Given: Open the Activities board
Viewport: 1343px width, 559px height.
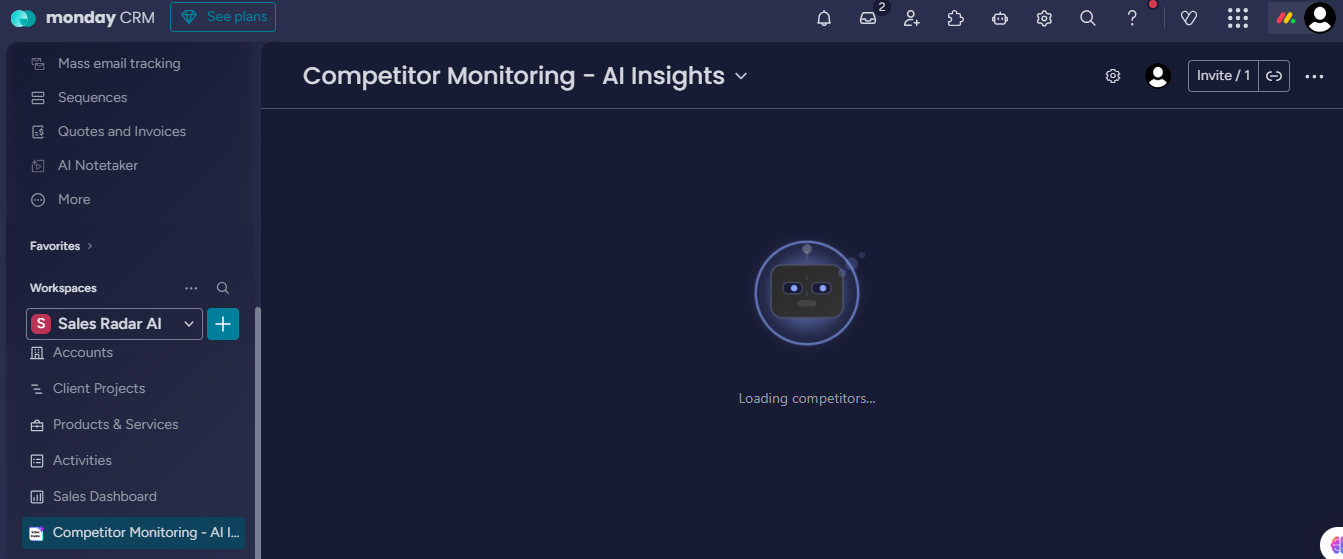Looking at the screenshot, I should click(82, 460).
